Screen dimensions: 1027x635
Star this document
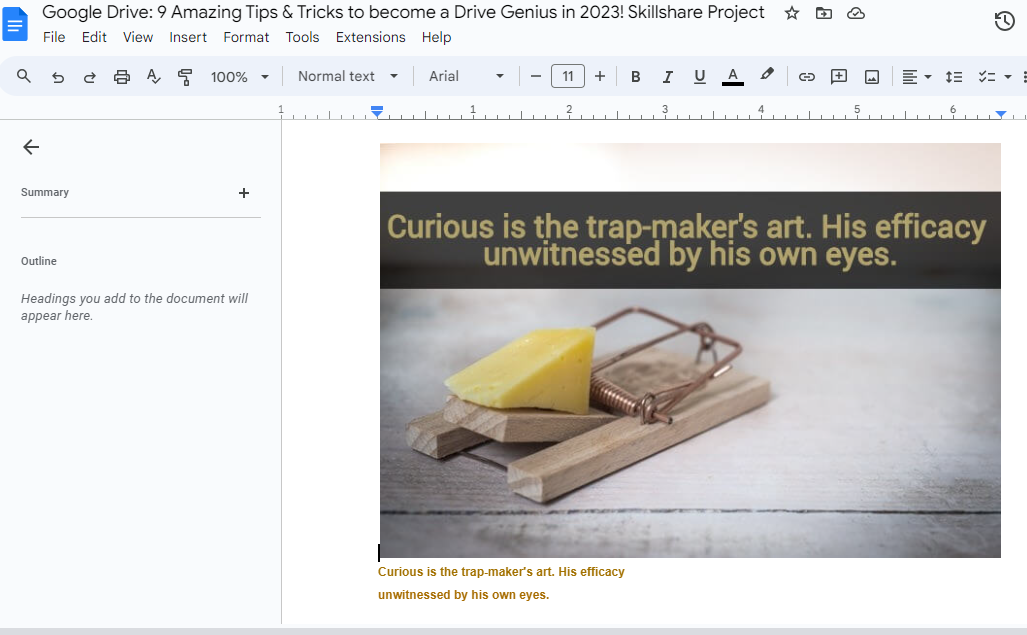[x=792, y=13]
